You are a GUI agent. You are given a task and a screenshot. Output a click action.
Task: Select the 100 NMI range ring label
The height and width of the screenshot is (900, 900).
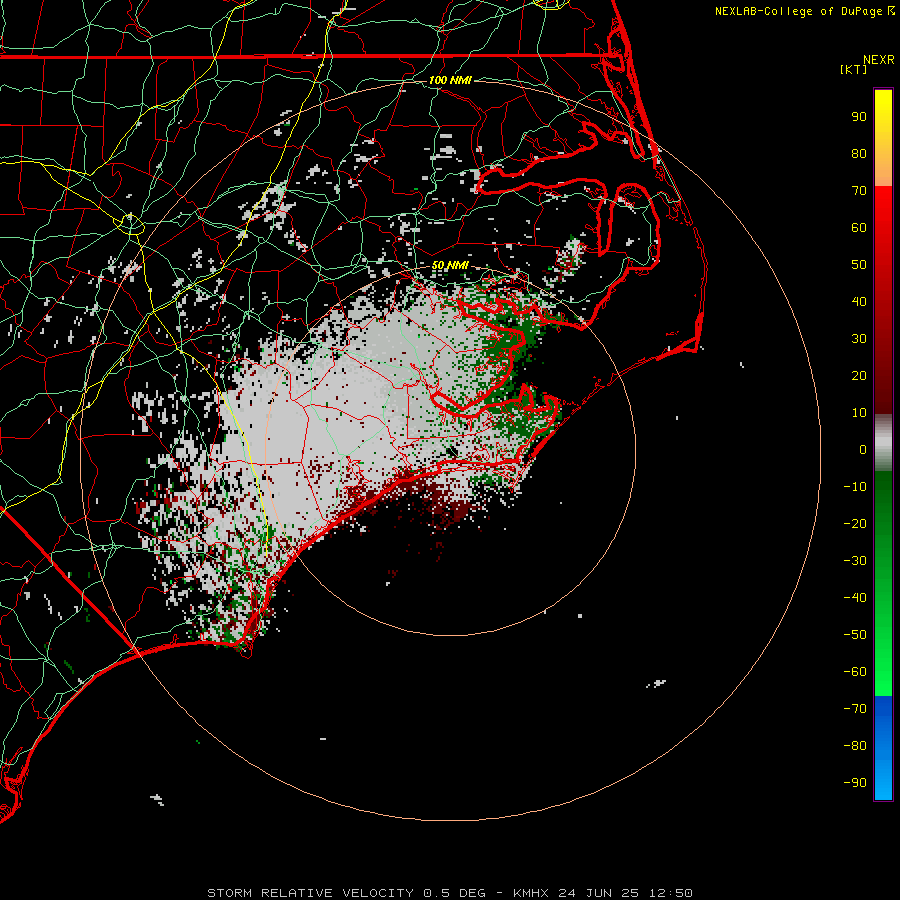click(x=450, y=80)
